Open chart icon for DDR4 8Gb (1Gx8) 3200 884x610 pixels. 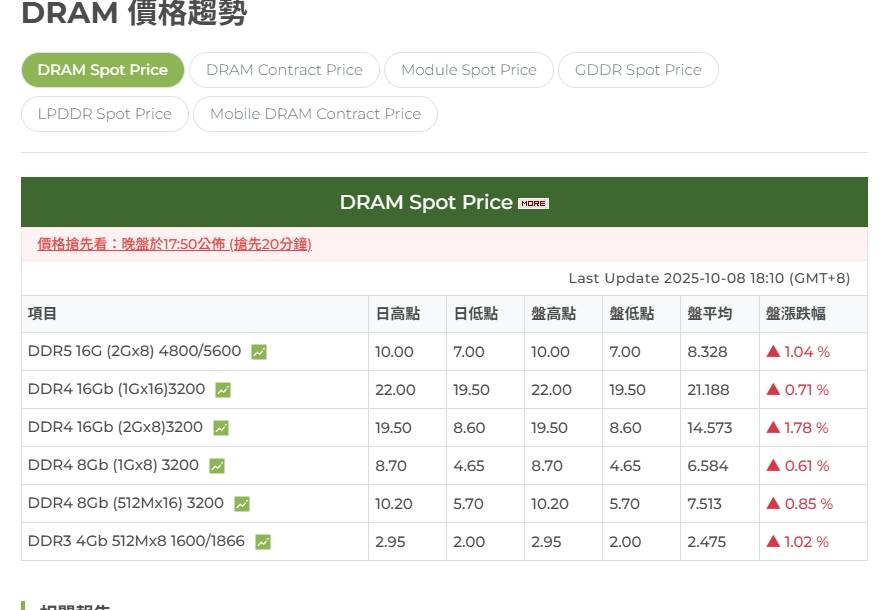click(217, 466)
